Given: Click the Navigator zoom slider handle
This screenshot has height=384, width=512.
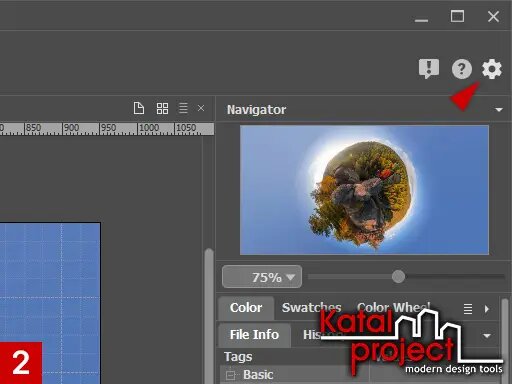Looking at the screenshot, I should [x=398, y=276].
